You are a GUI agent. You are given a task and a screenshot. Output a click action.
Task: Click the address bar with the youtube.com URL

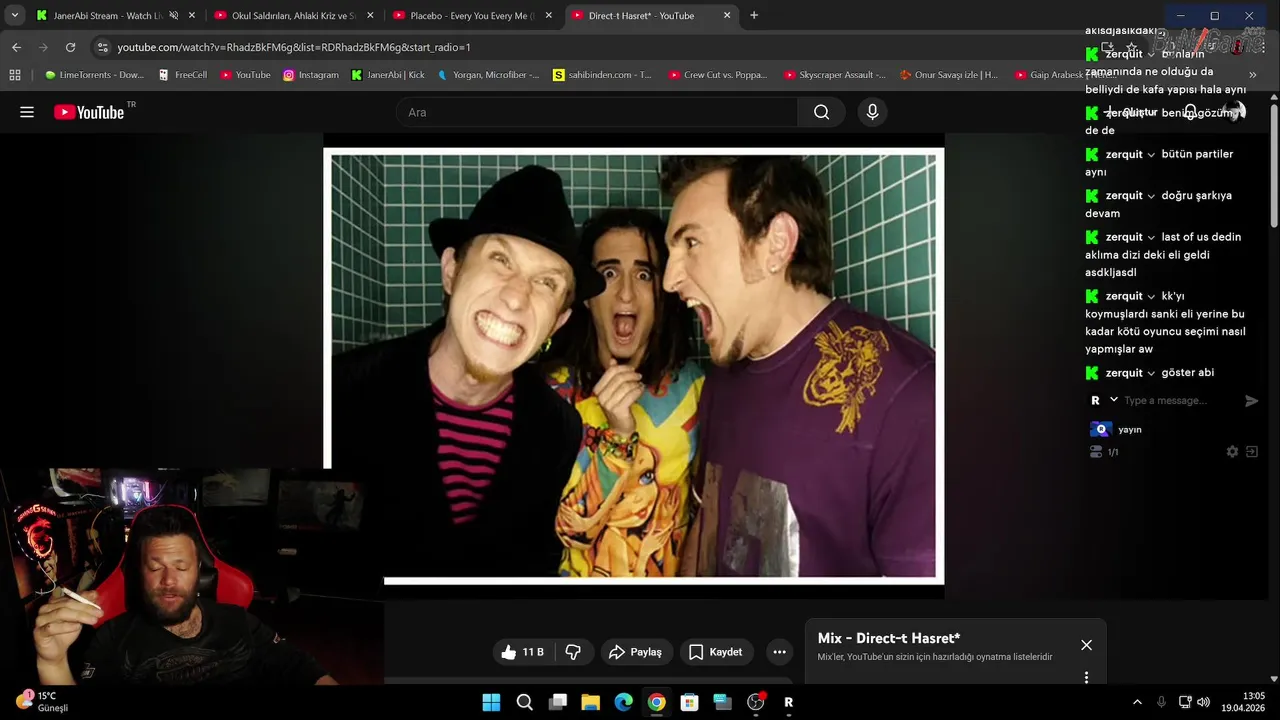pos(293,47)
